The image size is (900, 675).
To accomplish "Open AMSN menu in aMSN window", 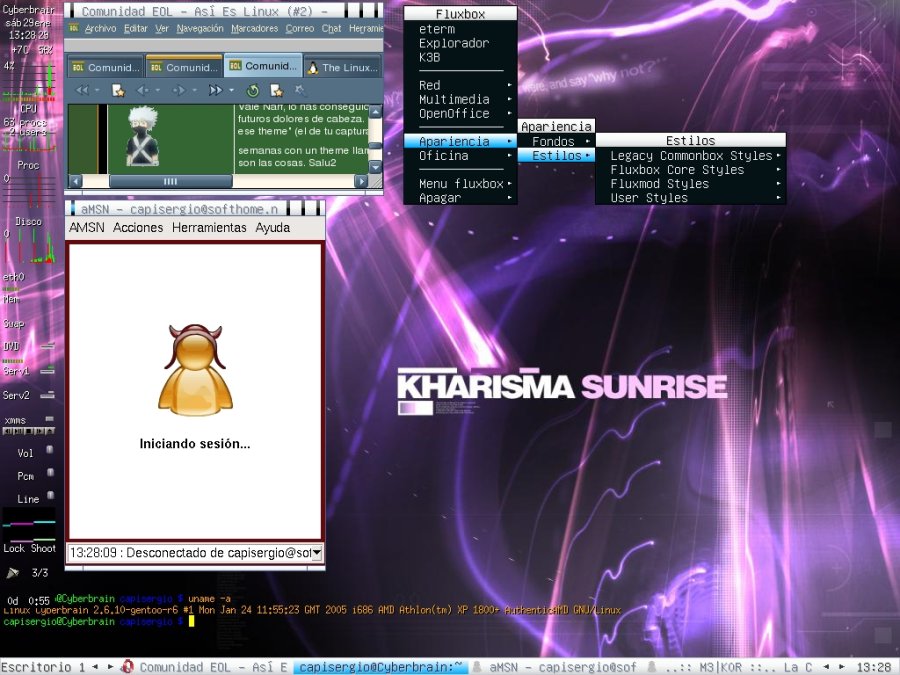I will tap(87, 227).
